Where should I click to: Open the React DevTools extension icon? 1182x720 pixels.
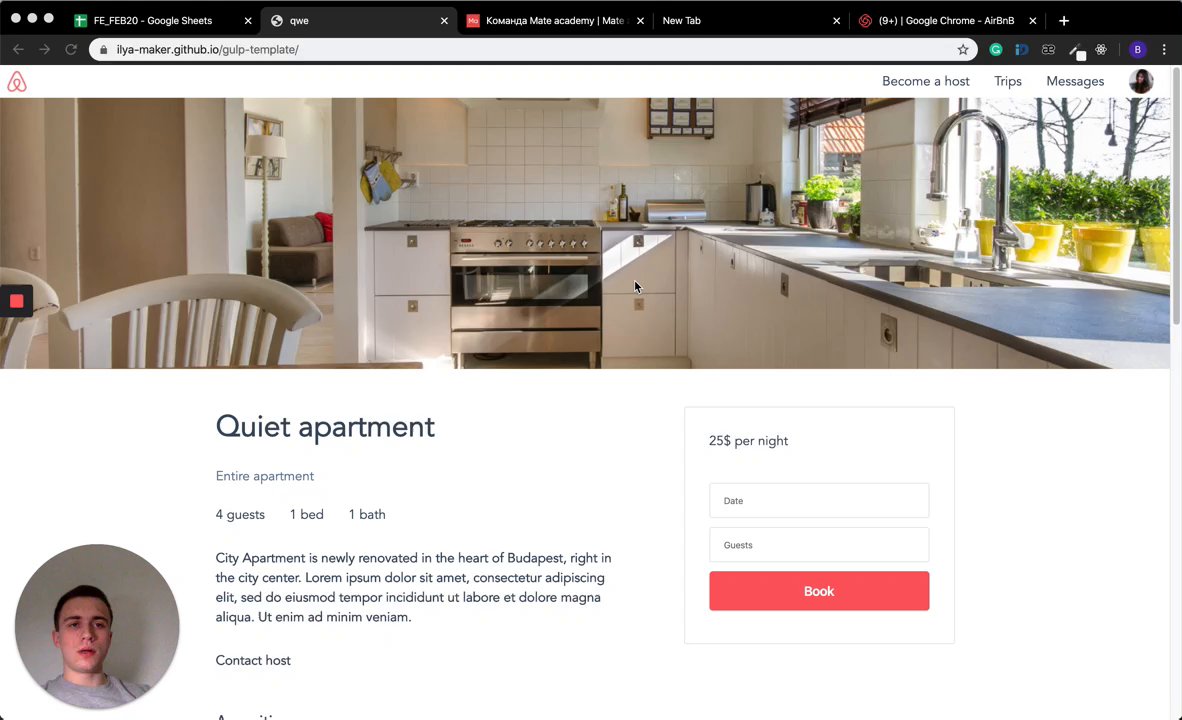point(1101,50)
